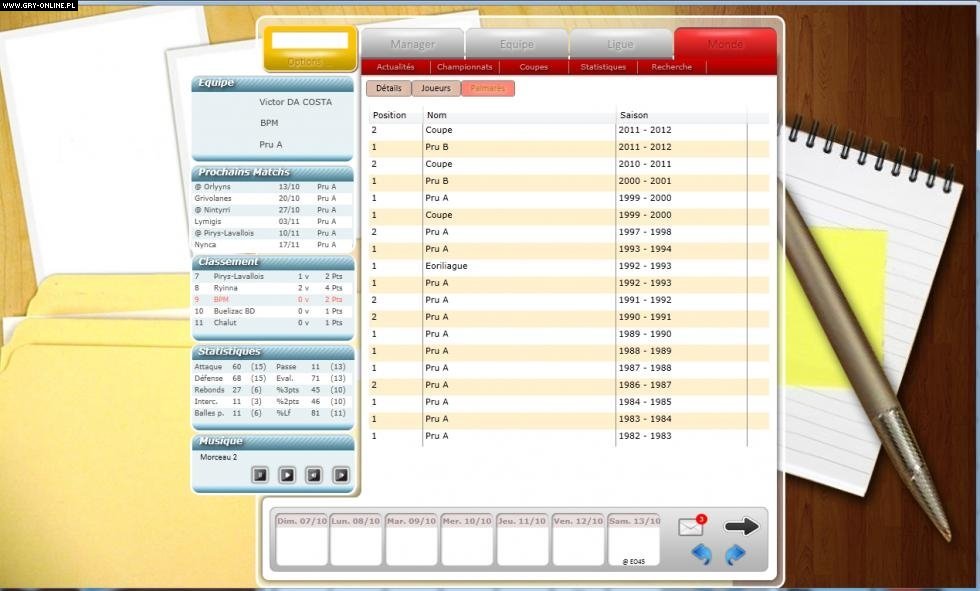Select BPM in the Classement standings

coord(221,297)
